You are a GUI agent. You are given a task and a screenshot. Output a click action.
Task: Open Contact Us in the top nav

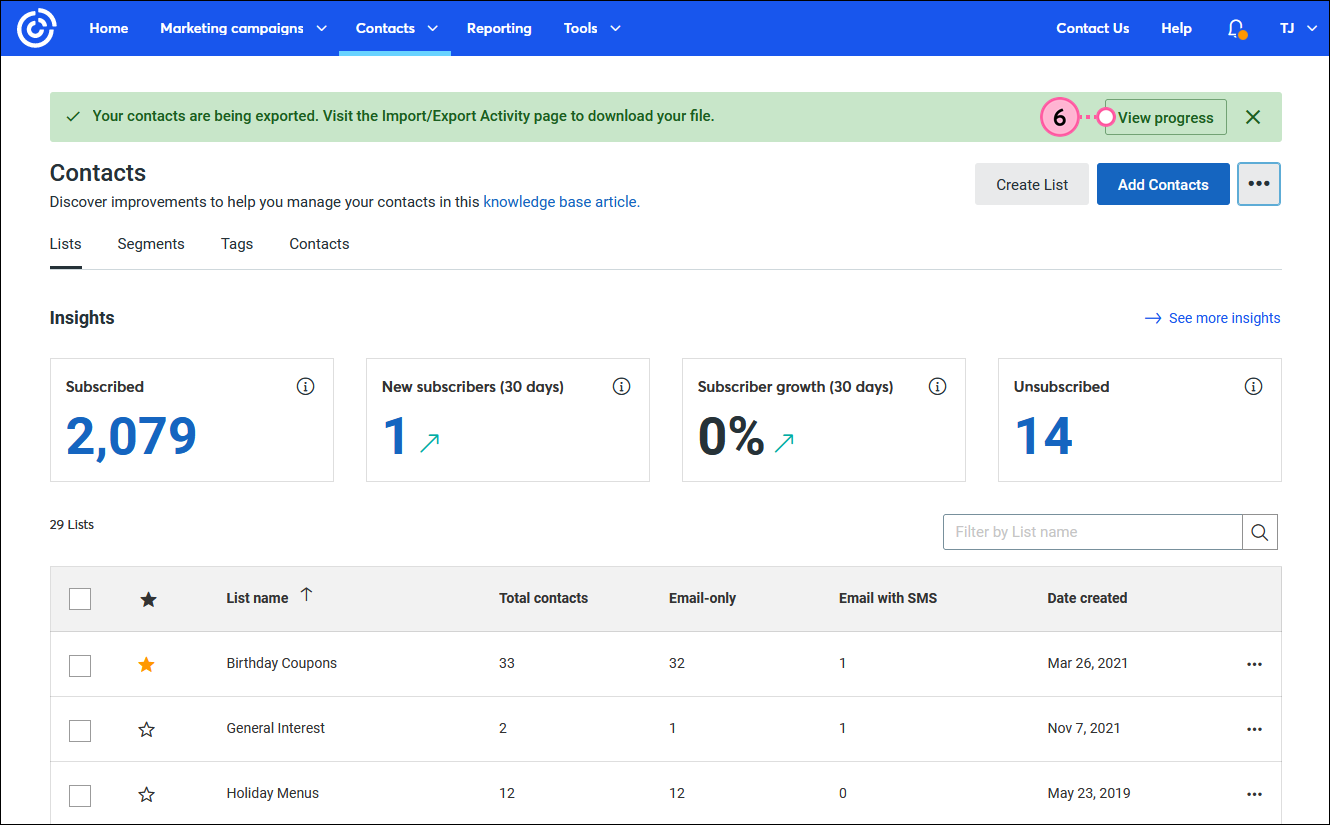click(x=1092, y=28)
